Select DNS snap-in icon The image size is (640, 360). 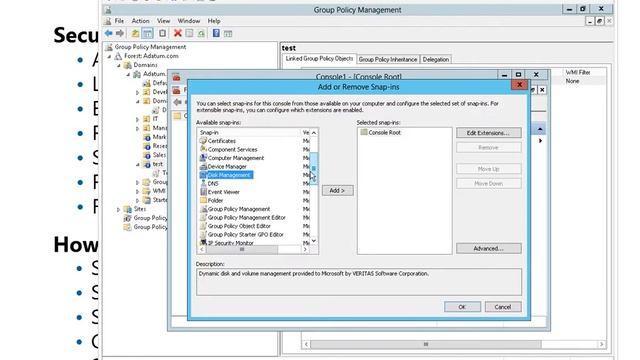click(x=203, y=184)
